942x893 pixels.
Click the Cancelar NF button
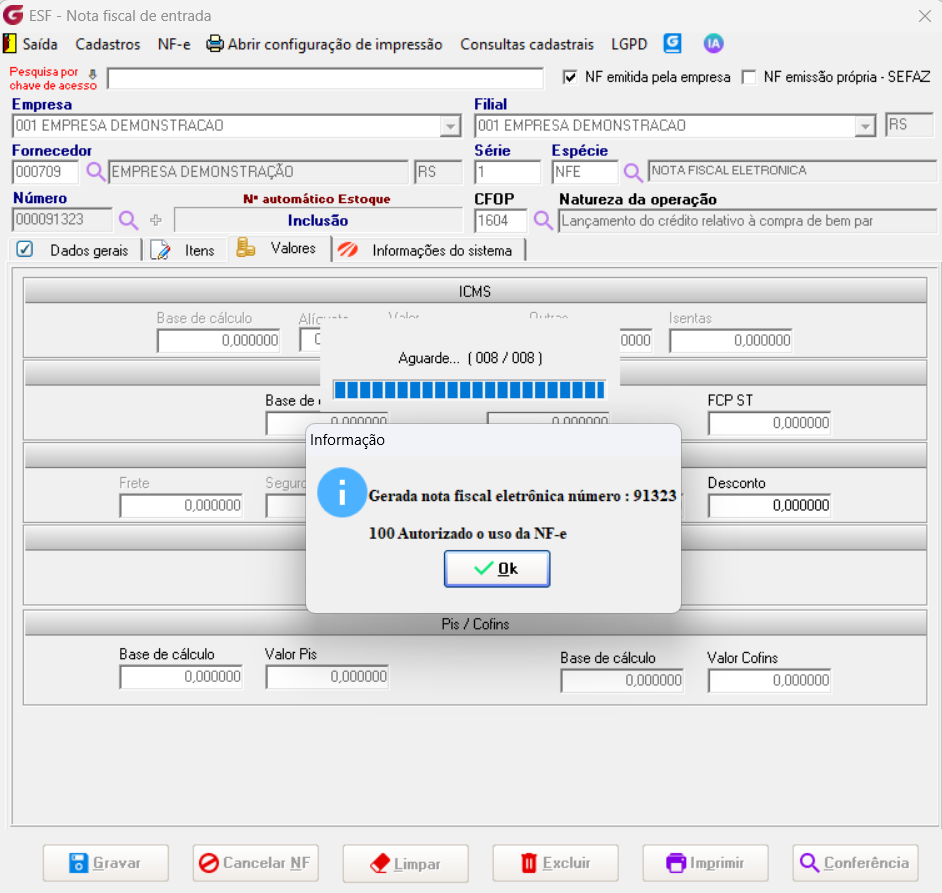pos(255,863)
